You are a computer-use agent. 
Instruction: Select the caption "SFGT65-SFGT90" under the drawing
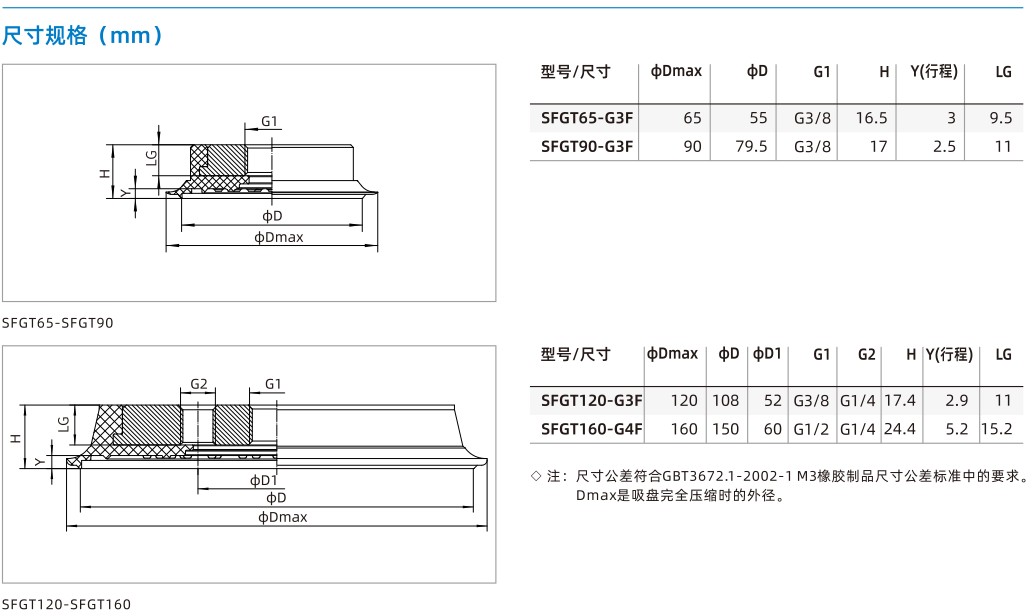[x=58, y=323]
